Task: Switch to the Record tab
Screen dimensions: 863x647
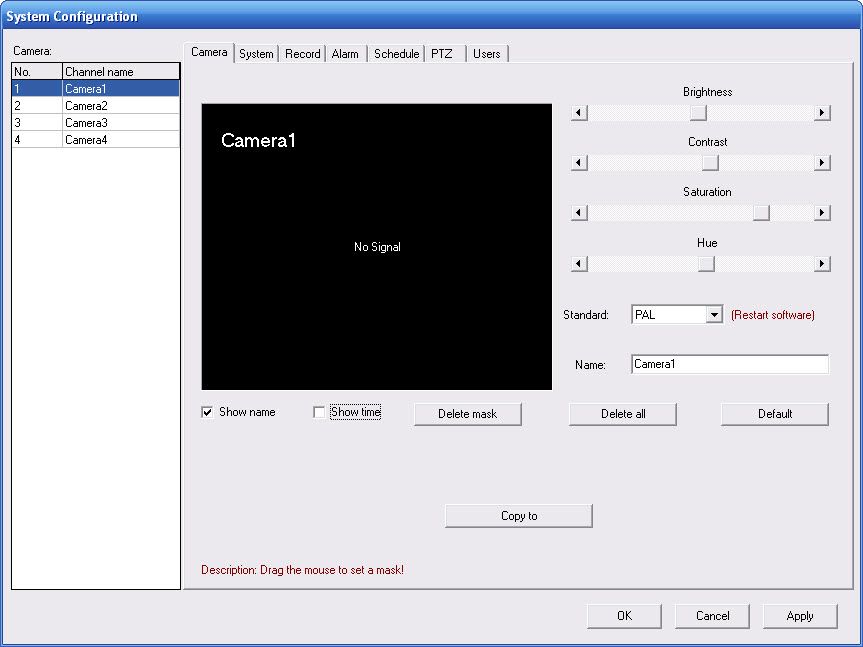Action: [302, 54]
